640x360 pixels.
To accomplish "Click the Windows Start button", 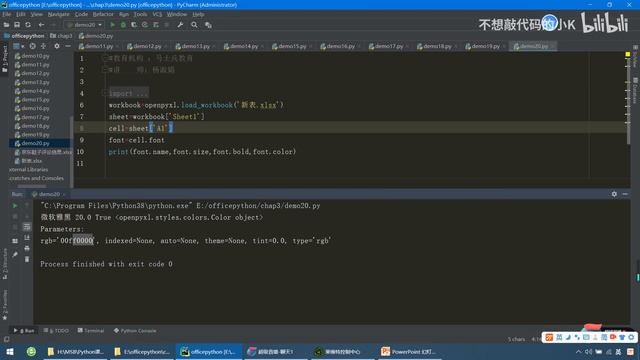I will (10, 351).
